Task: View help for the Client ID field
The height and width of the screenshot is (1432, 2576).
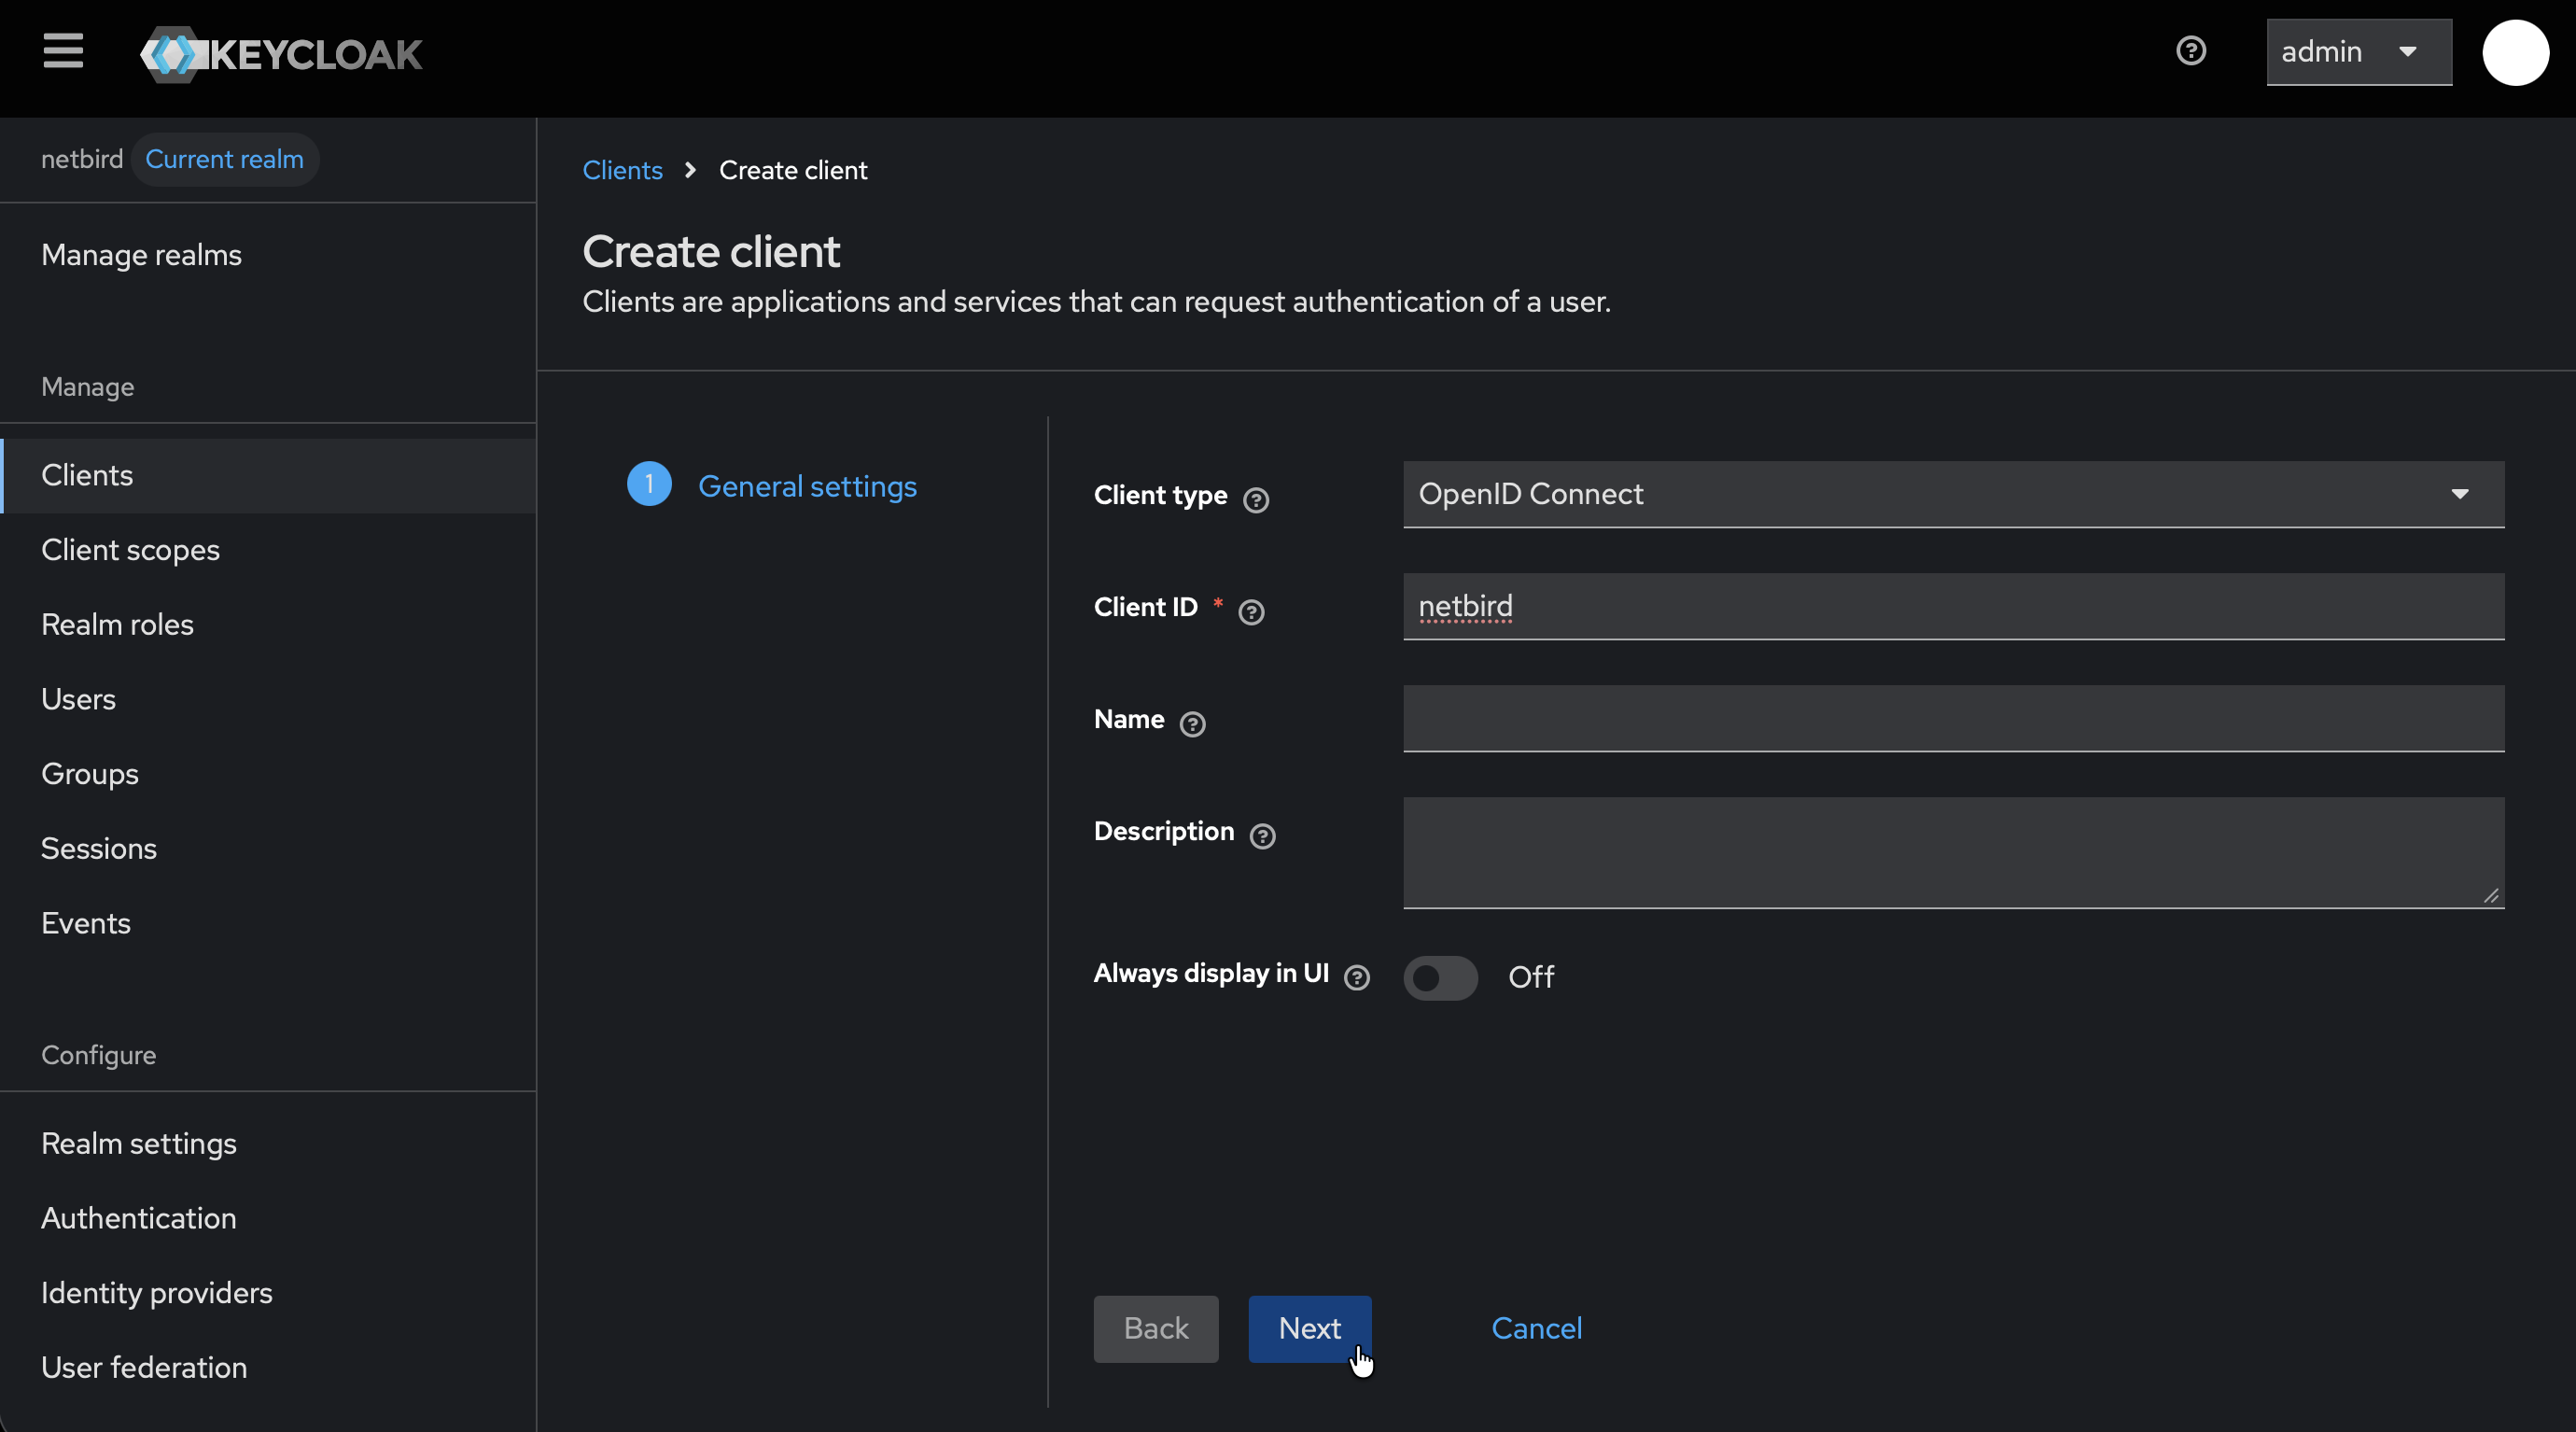Action: tap(1251, 611)
